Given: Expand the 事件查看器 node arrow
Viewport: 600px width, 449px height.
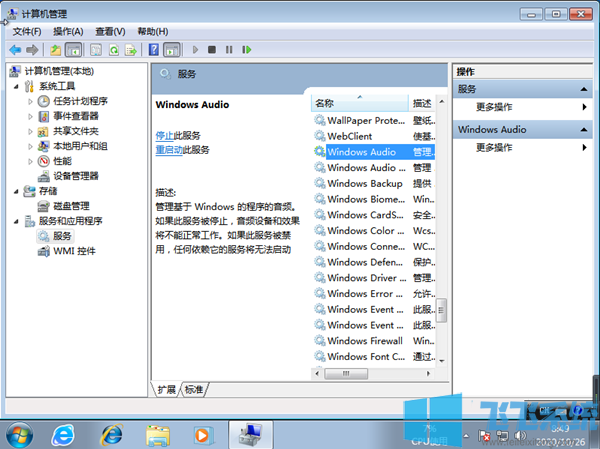Looking at the screenshot, I should 30,116.
